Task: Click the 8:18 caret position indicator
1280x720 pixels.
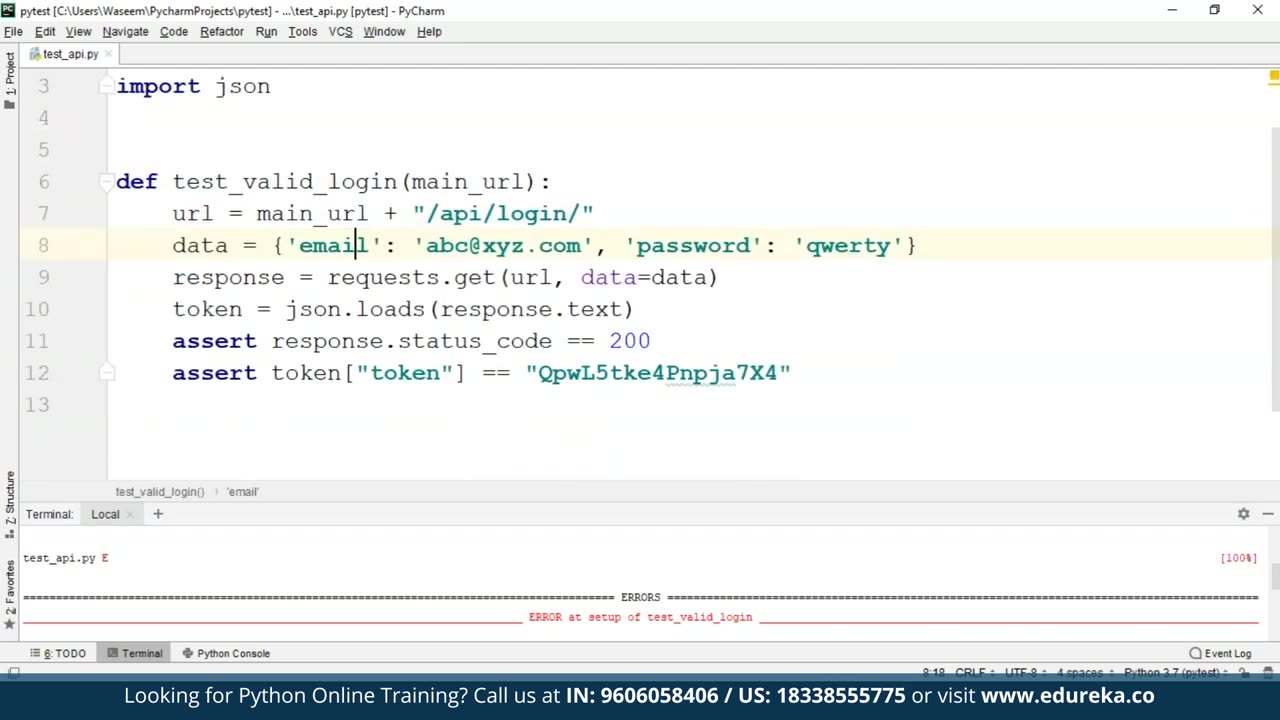Action: [933, 673]
